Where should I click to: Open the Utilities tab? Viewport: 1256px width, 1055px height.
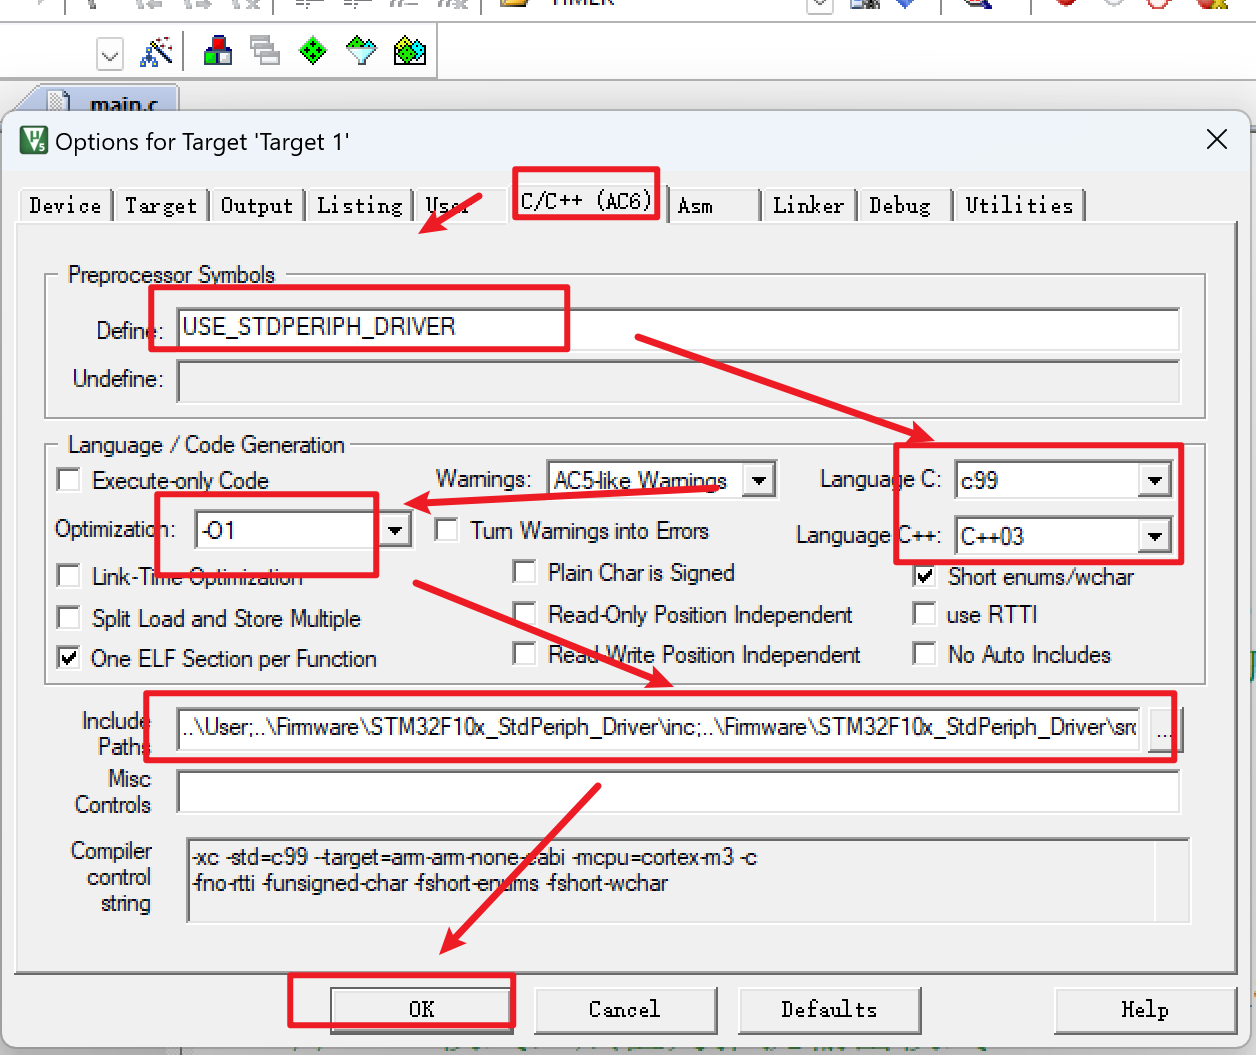tap(1019, 205)
